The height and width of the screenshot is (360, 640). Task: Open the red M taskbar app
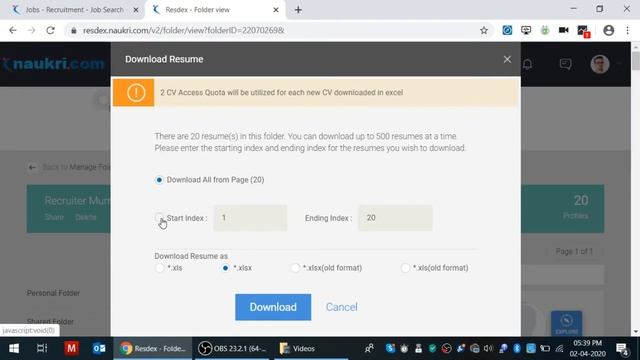tap(71, 348)
